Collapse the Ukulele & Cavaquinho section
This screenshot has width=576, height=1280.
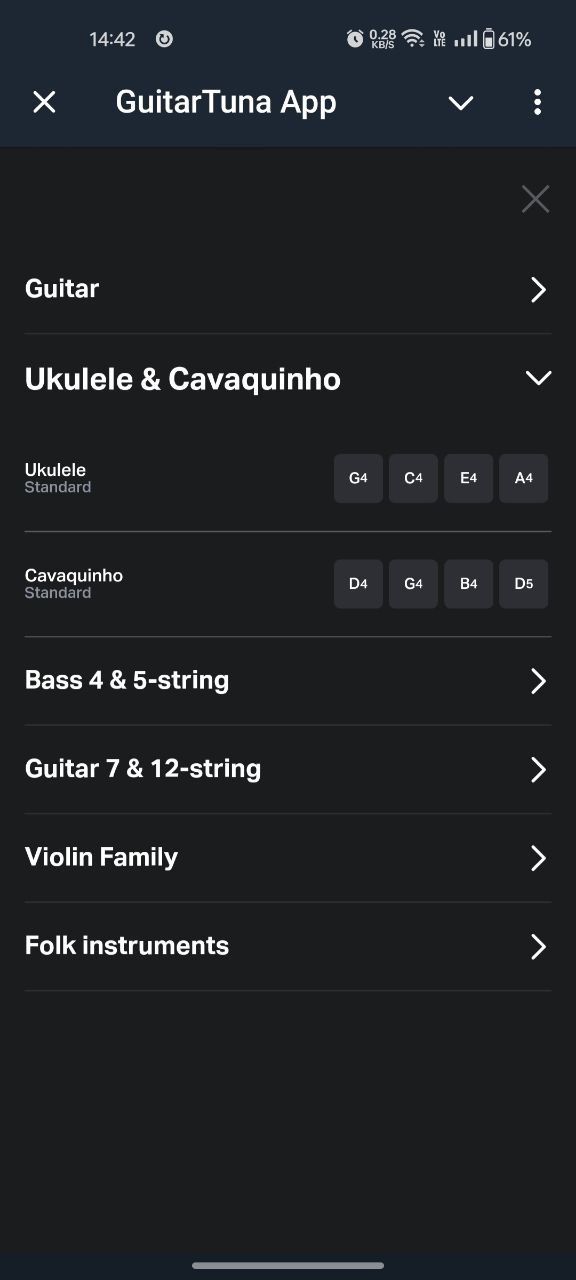tap(288, 379)
